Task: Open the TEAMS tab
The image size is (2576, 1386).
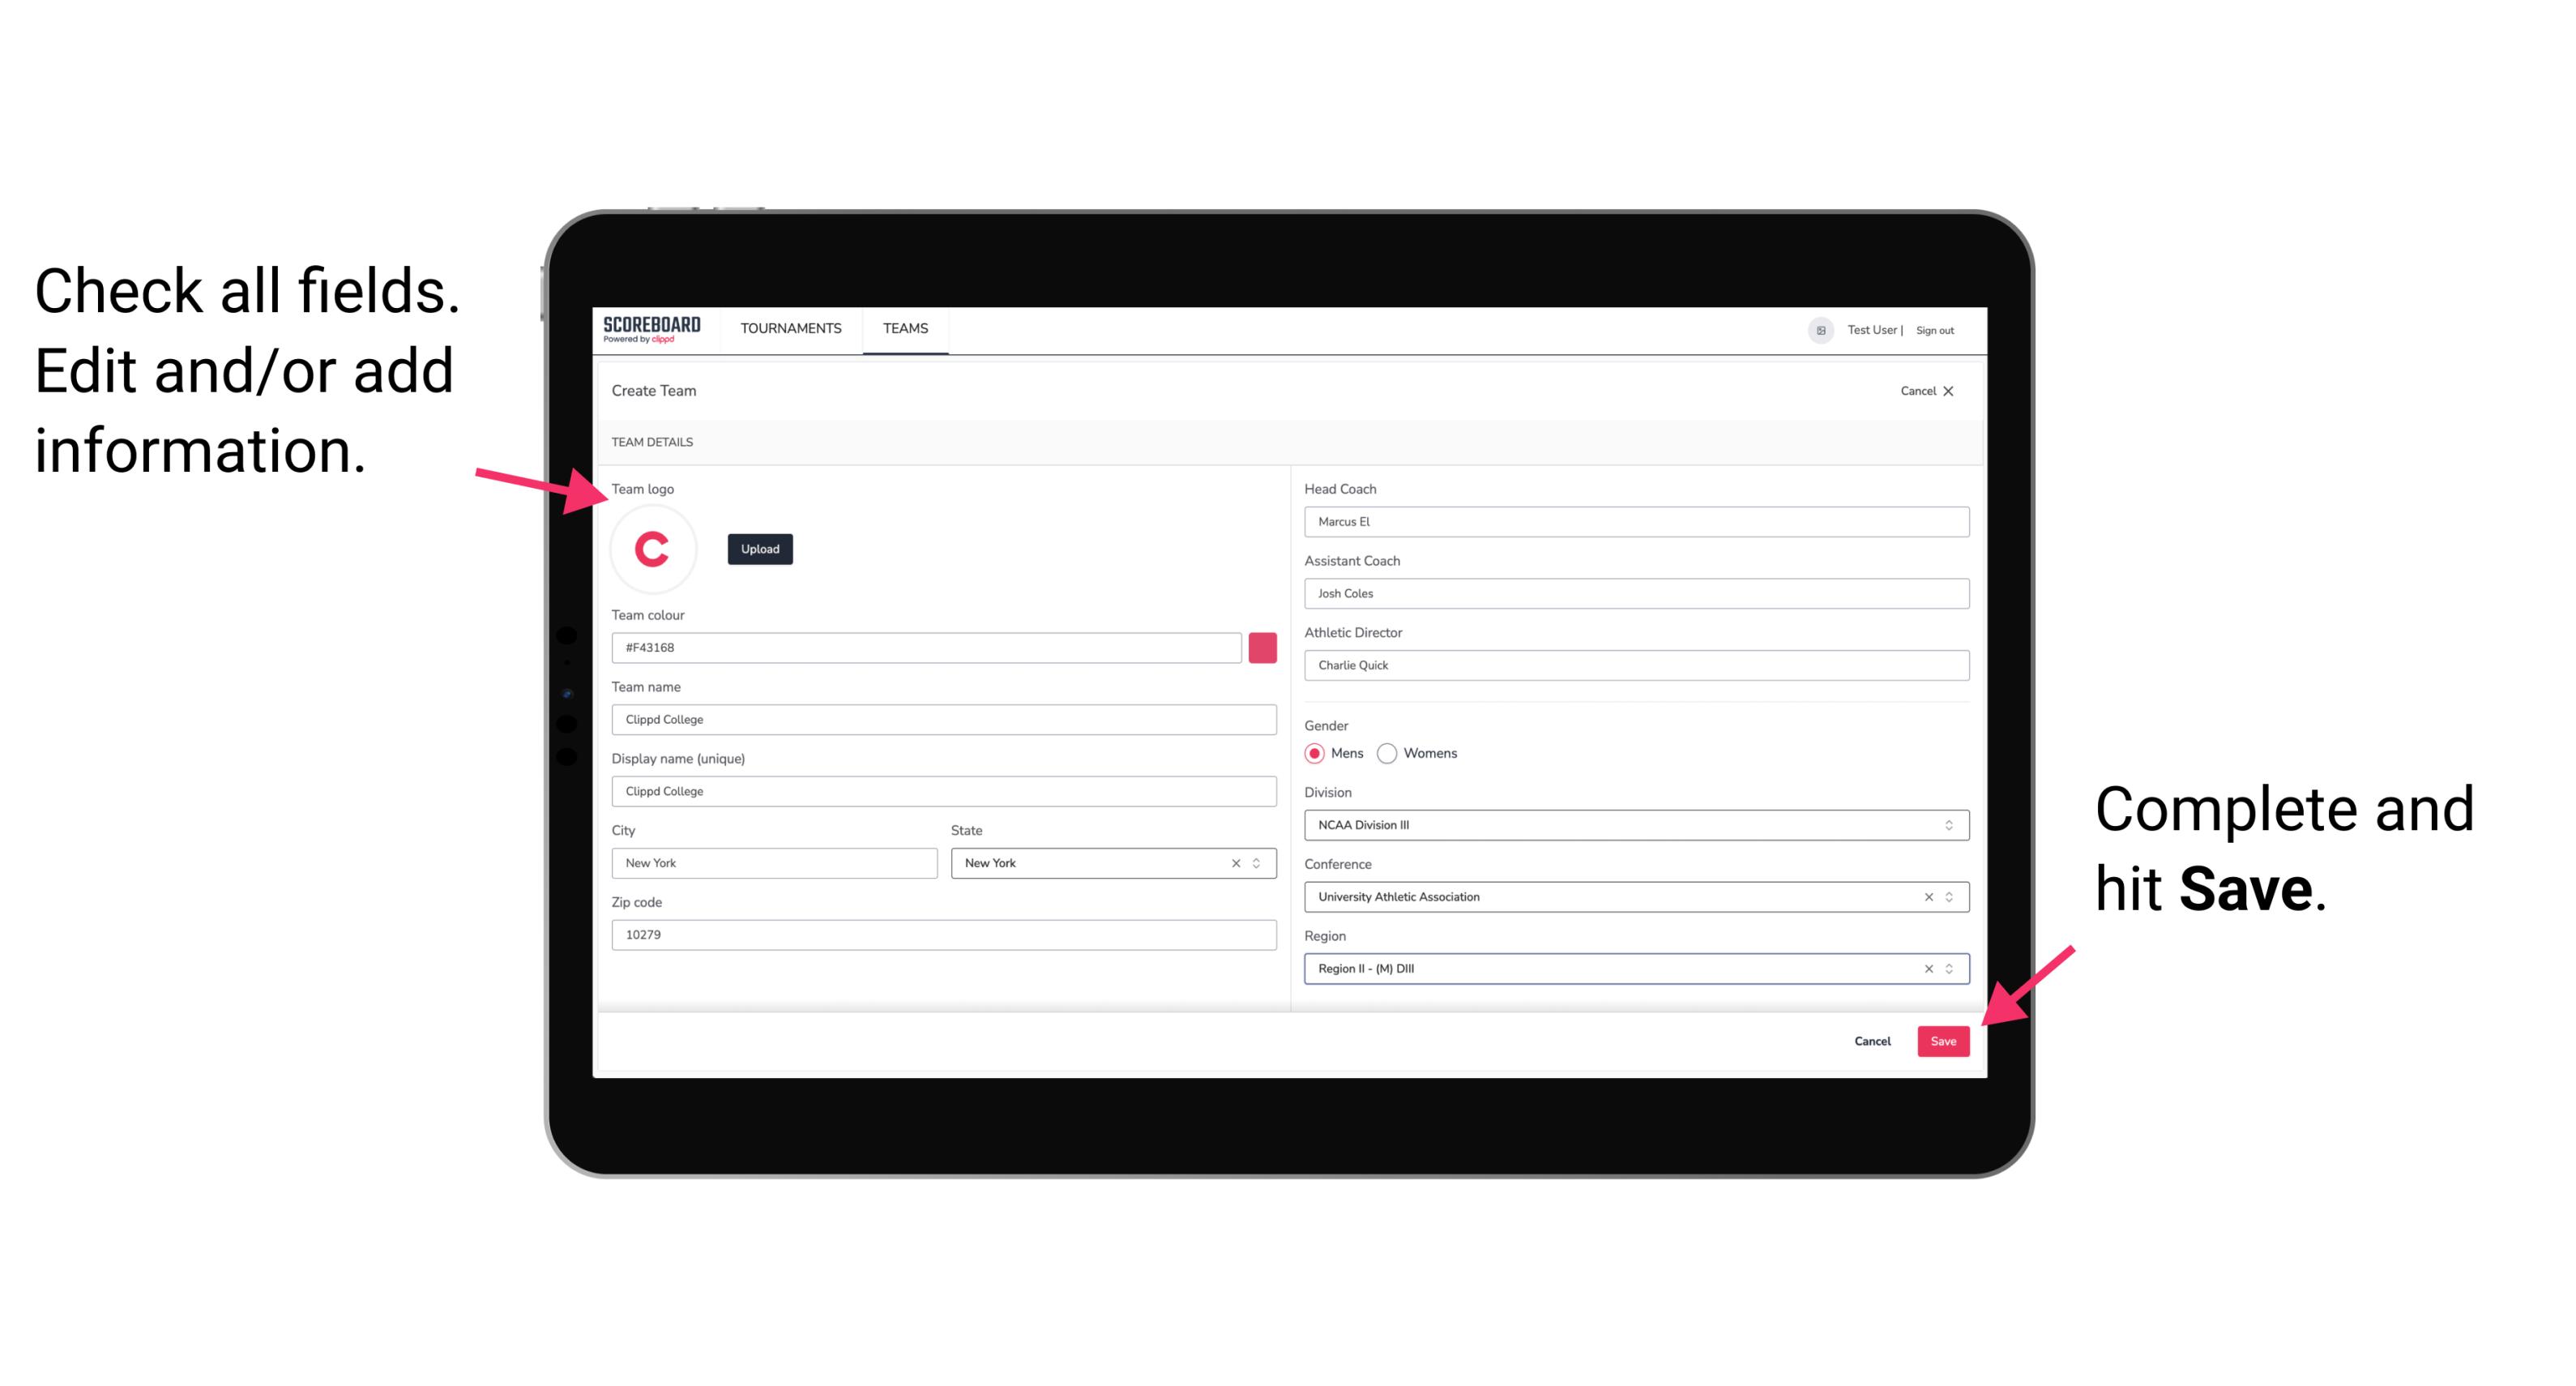Action: [x=903, y=327]
